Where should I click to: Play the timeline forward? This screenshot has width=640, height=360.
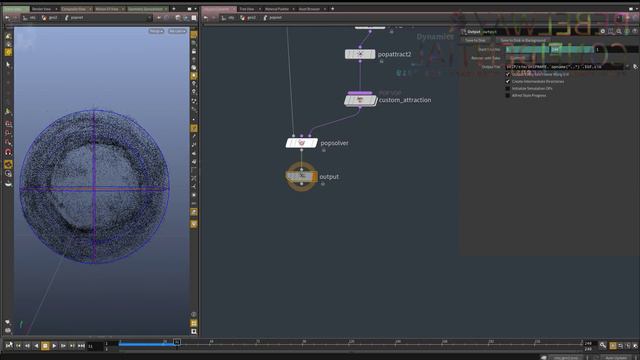pos(54,346)
